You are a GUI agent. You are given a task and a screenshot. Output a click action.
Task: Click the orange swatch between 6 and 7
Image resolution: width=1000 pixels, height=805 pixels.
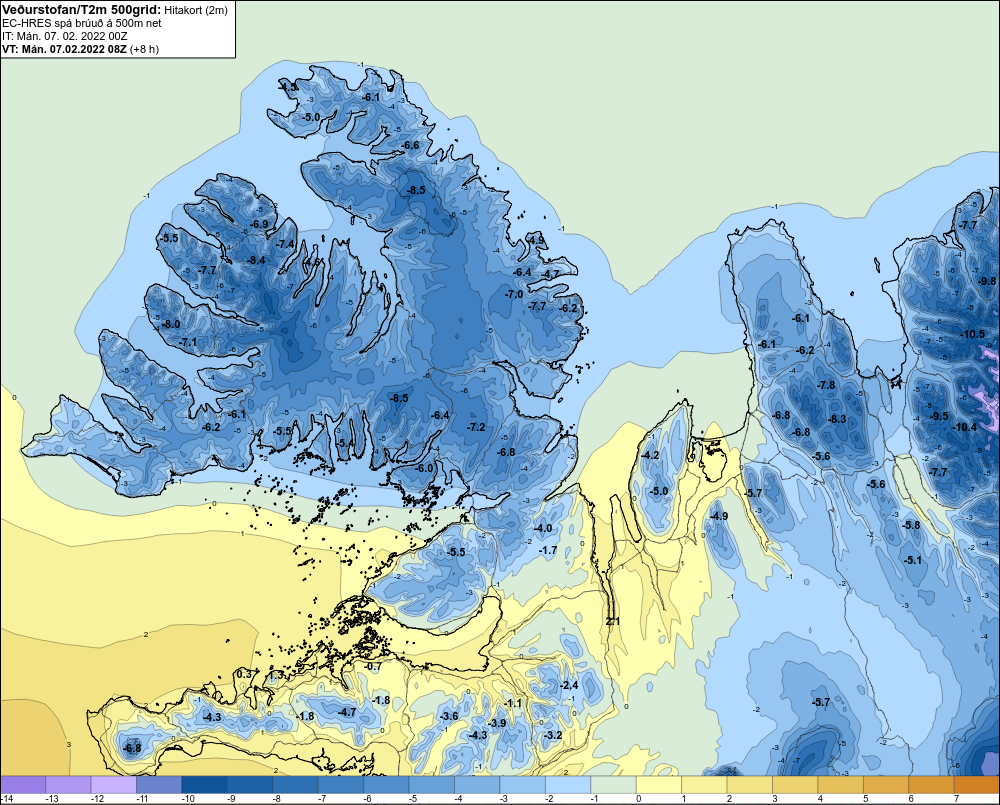[x=932, y=784]
